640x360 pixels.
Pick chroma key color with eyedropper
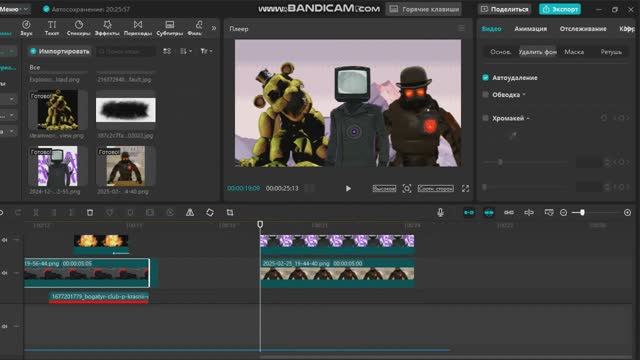pos(513,136)
